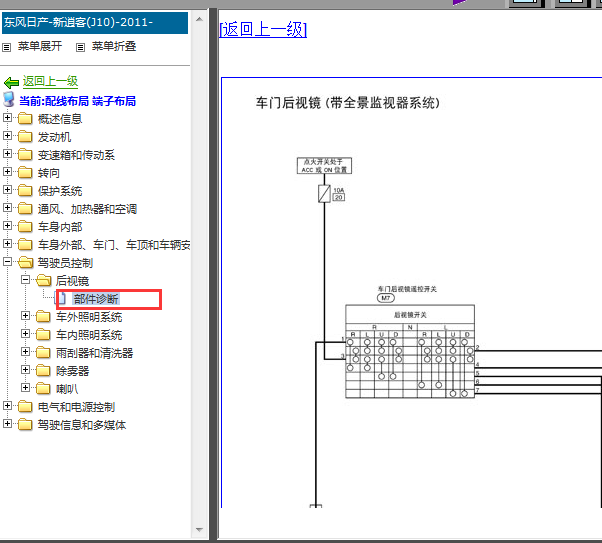The width and height of the screenshot is (602, 543).
Task: Expand the 喇叭 tree node
Action: 25,387
